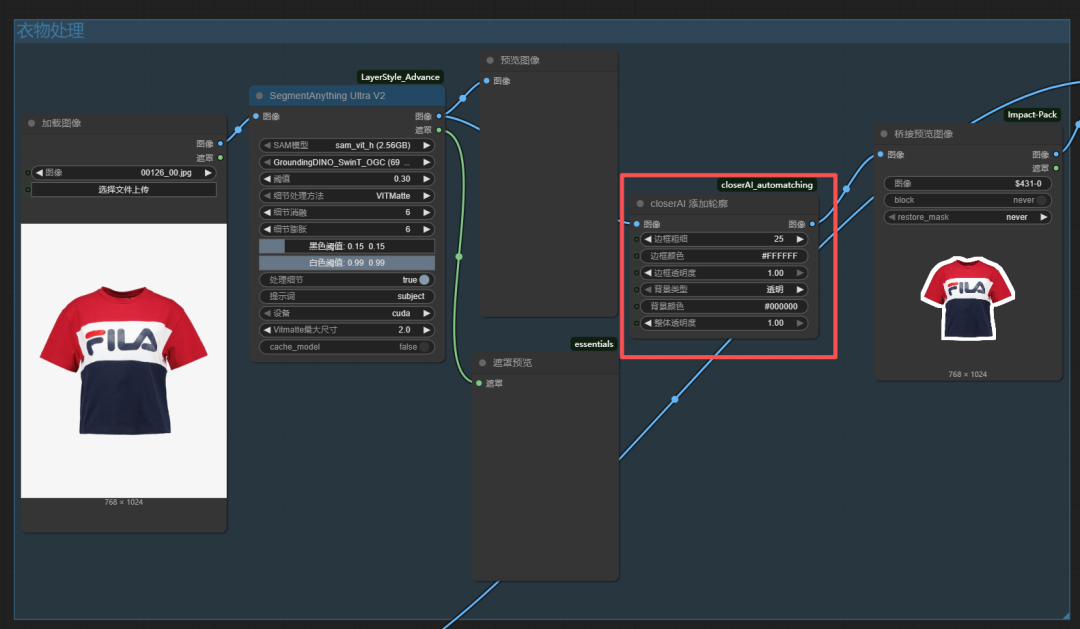Image resolution: width=1080 pixels, height=629 pixels.
Task: Open 背景类型 透明 combo
Action: tap(723, 289)
